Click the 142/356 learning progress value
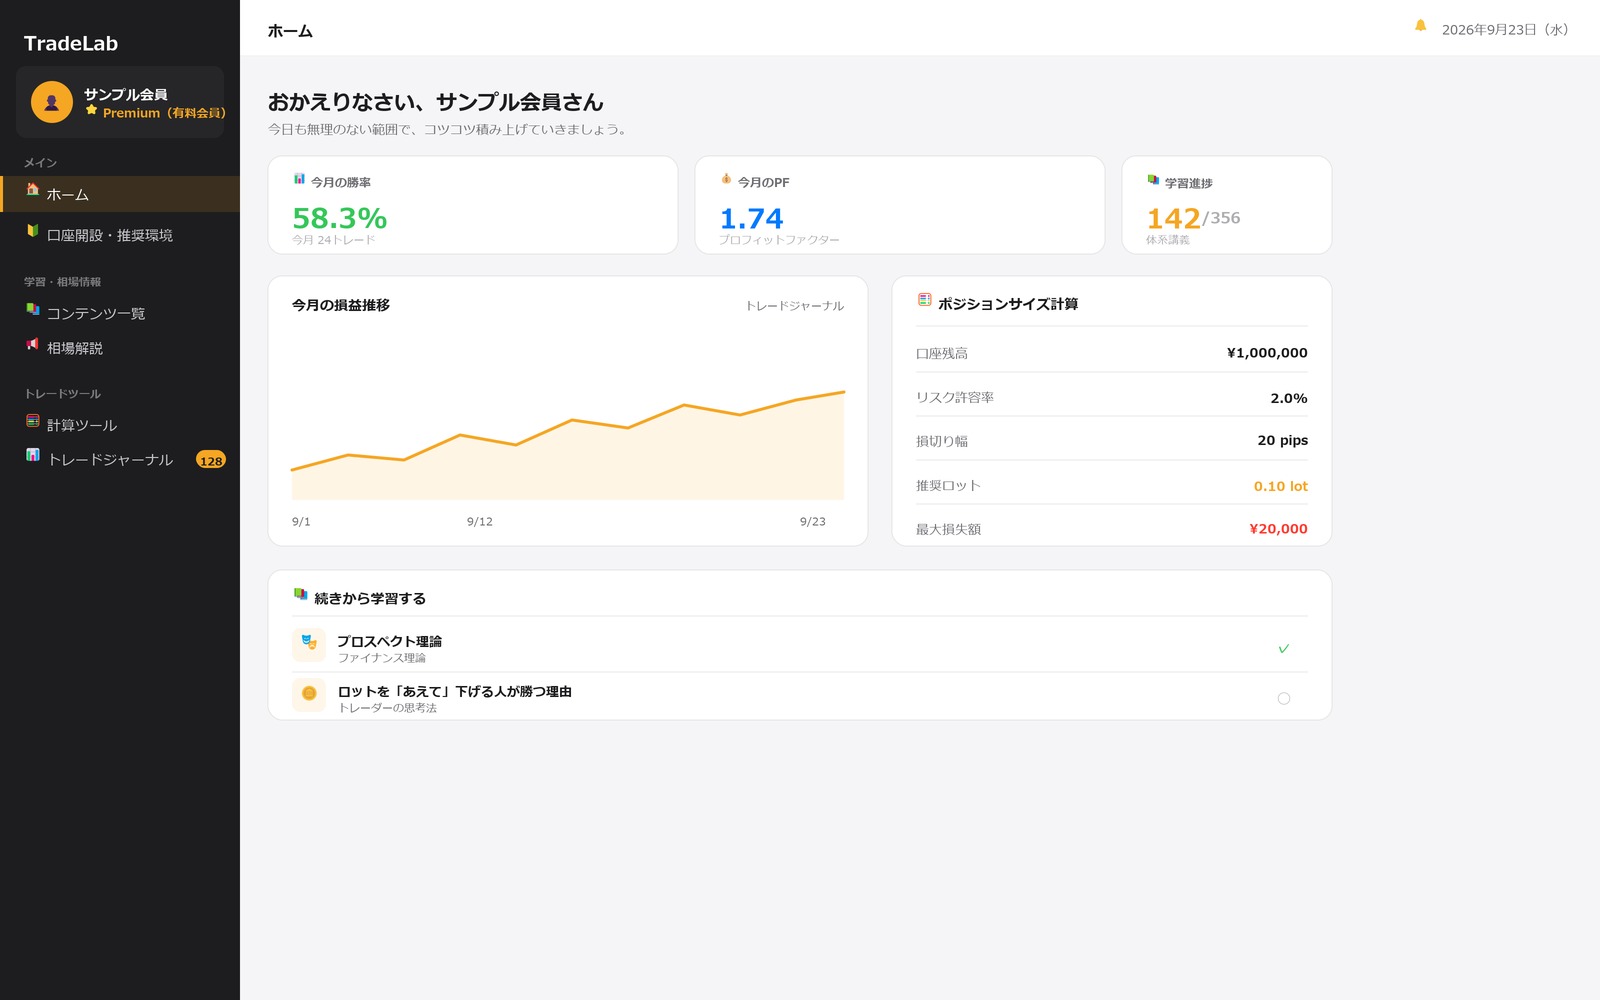This screenshot has width=1600, height=1000. pyautogui.click(x=1193, y=218)
